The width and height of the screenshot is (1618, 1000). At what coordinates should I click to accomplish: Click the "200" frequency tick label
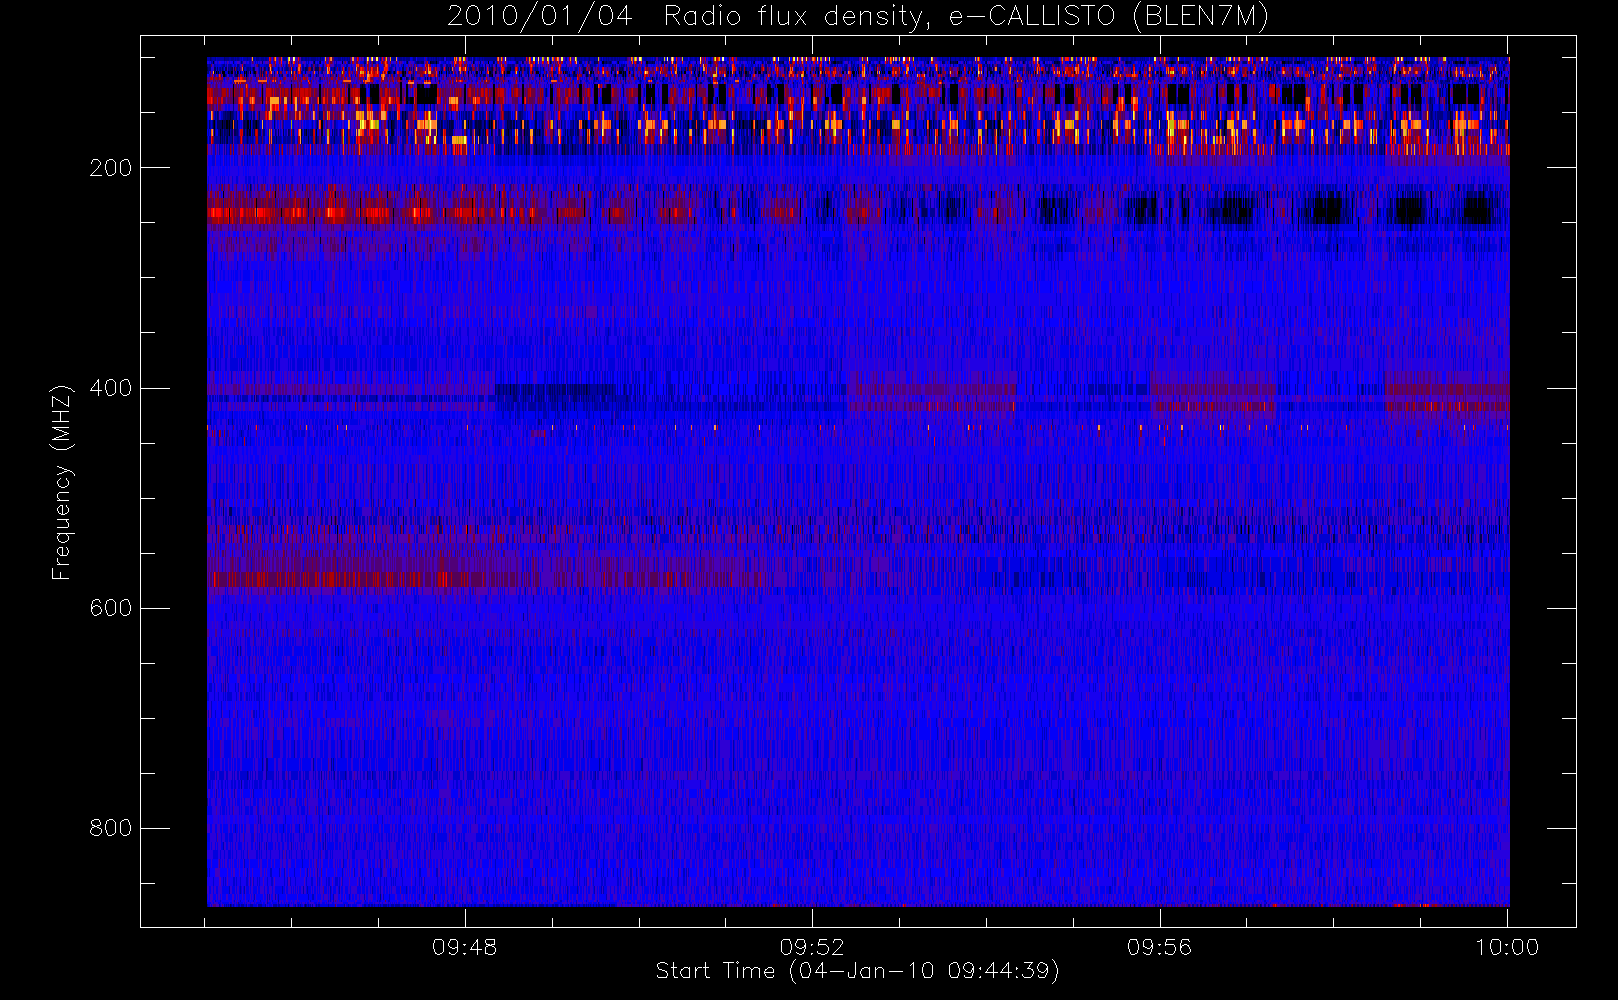(x=111, y=168)
